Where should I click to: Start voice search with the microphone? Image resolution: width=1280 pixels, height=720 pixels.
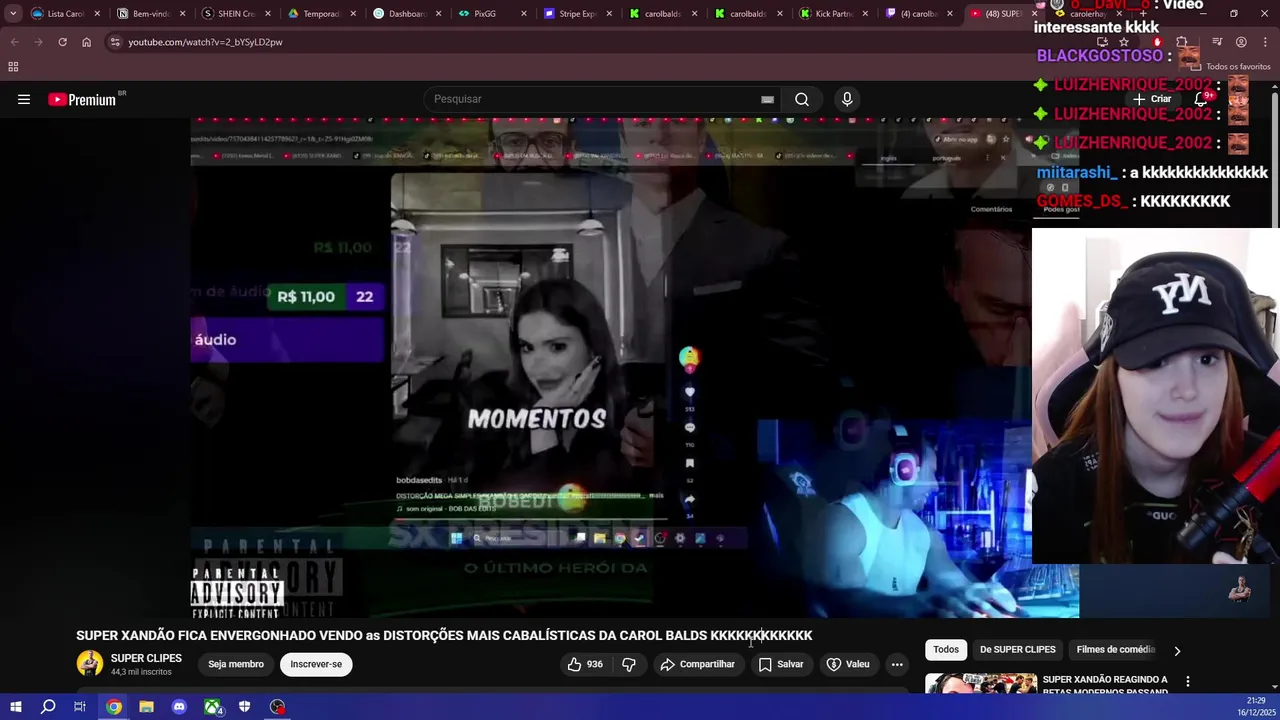[x=847, y=99]
